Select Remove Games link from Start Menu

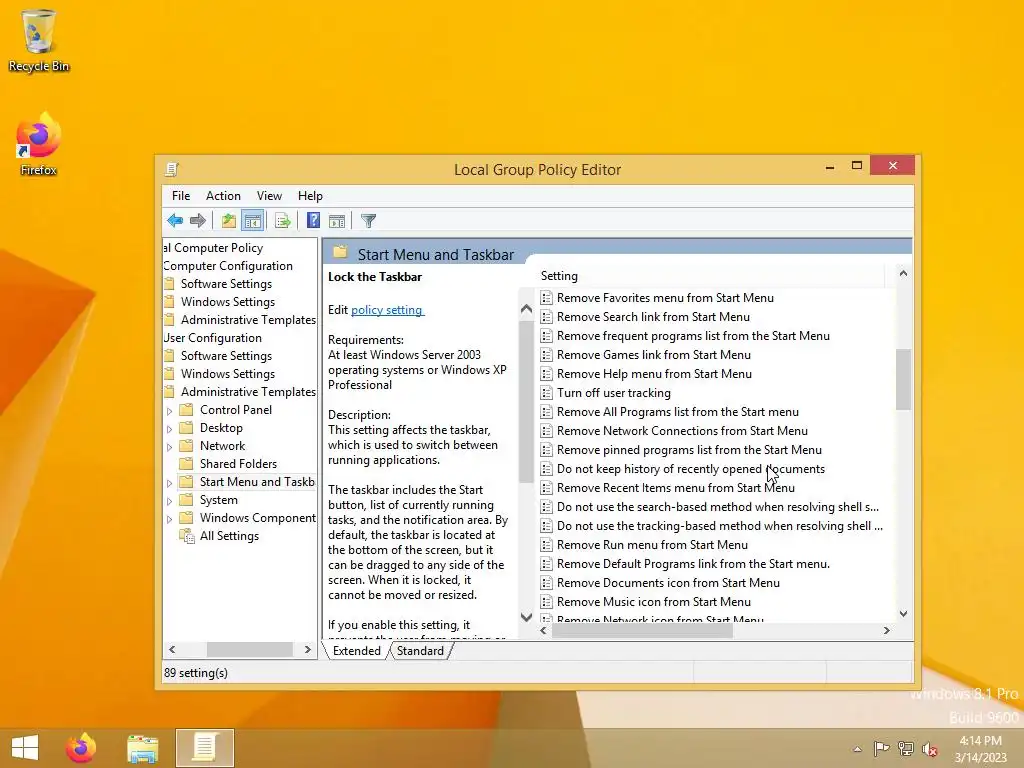pyautogui.click(x=654, y=355)
